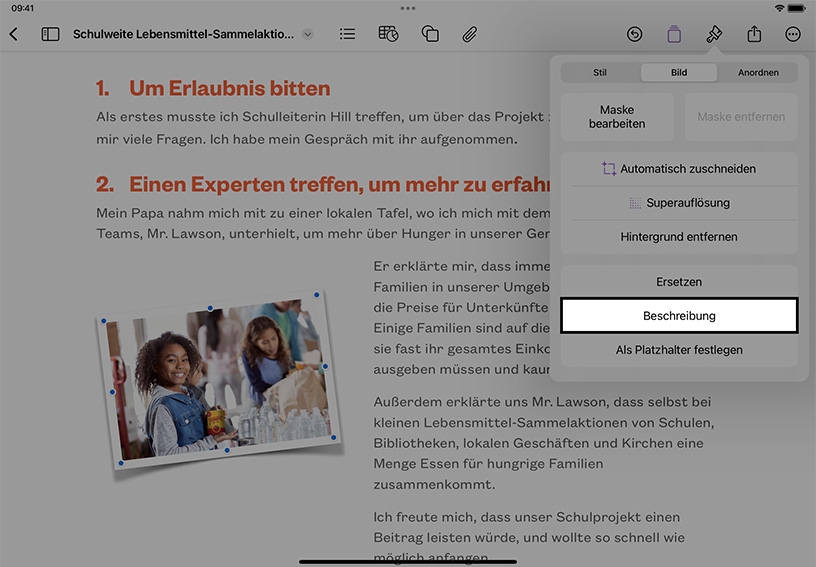Tap heading 'Einen Experten treffen'
The width and height of the screenshot is (816, 567).
246,184
